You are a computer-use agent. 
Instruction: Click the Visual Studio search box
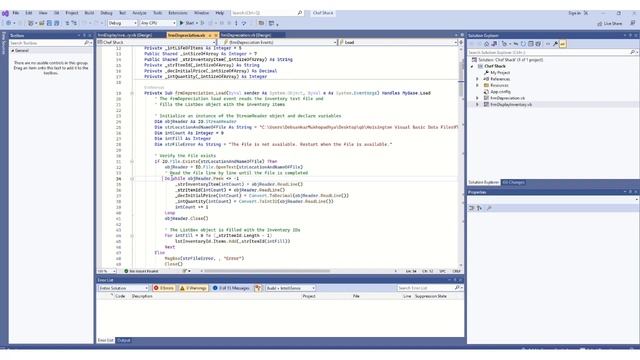[267, 13]
